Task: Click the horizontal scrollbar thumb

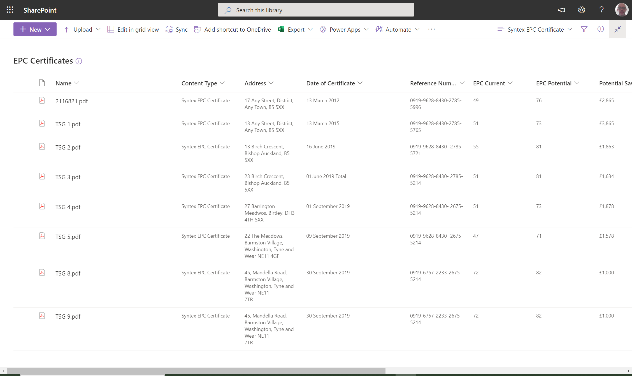Action: click(x=196, y=370)
